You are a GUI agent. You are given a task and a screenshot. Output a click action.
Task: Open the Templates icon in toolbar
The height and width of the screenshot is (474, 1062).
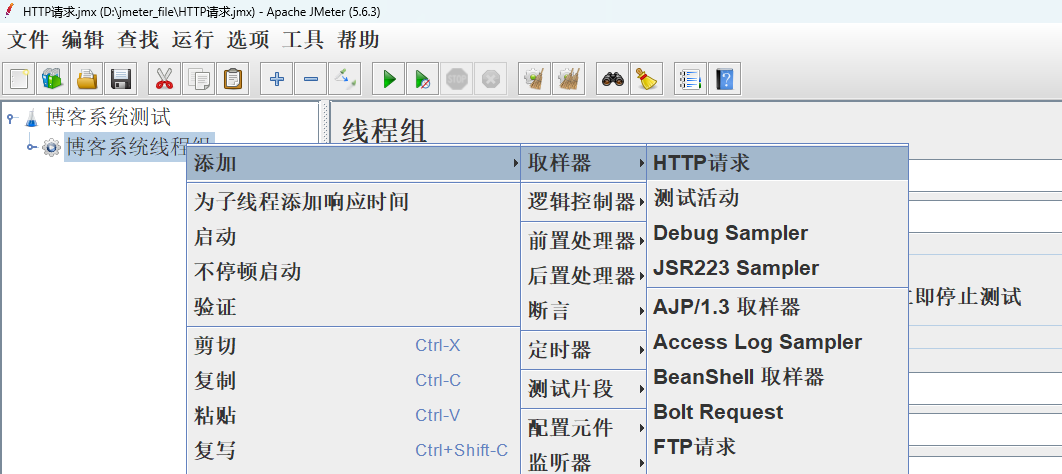click(53, 79)
